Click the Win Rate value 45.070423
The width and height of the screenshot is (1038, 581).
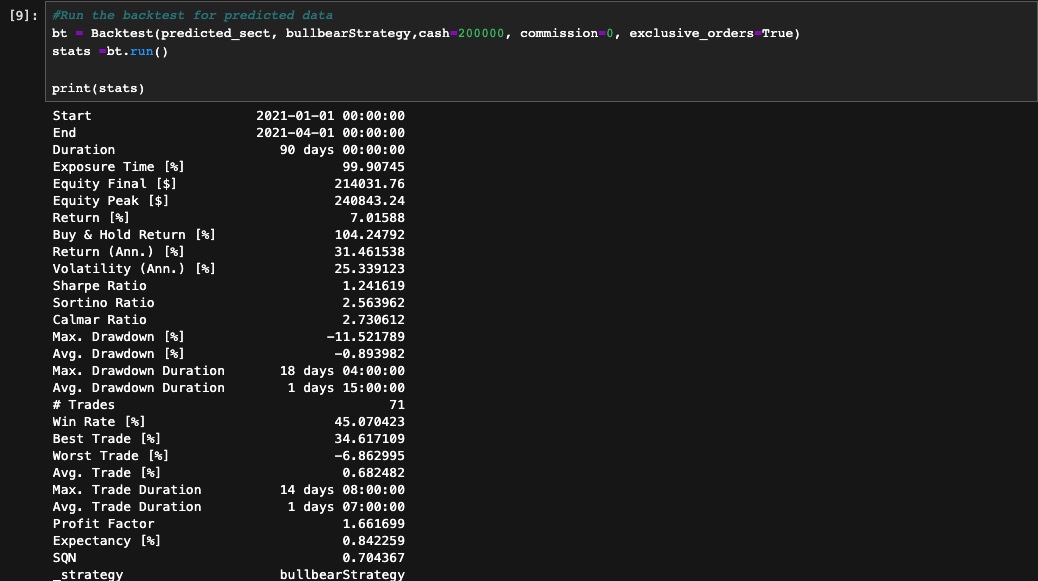click(369, 422)
